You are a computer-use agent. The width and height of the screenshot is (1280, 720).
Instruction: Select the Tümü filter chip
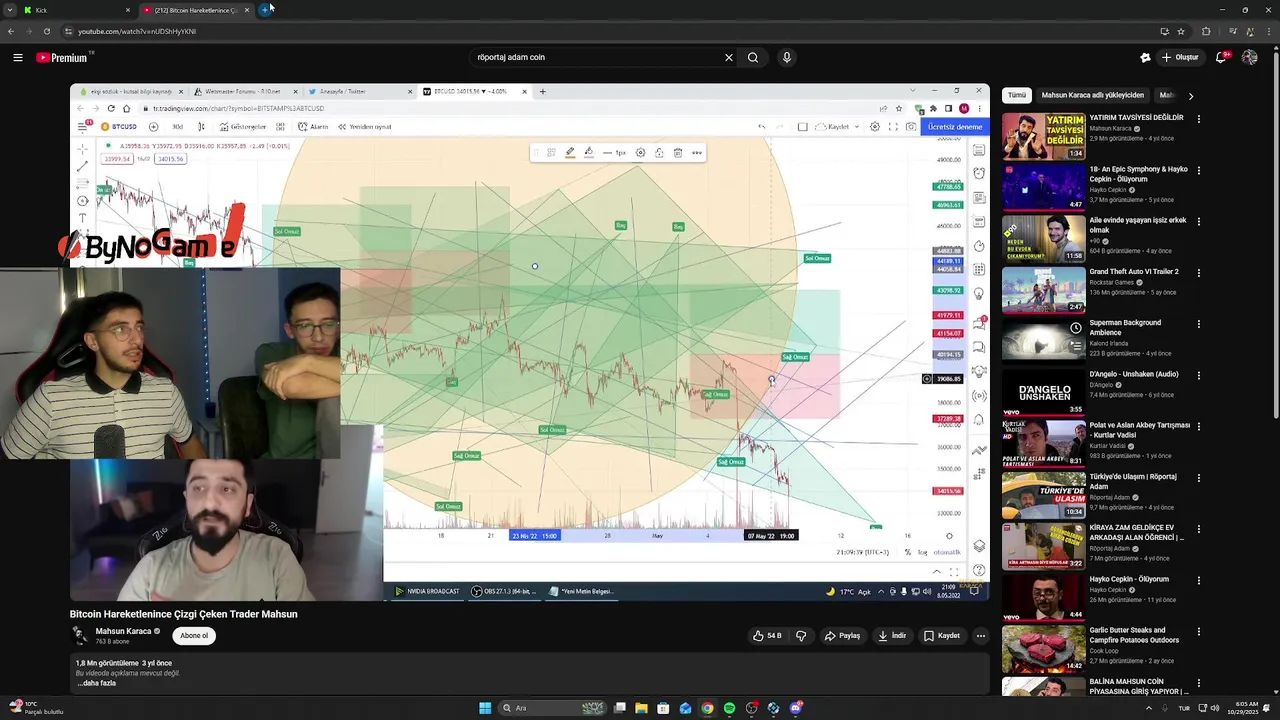[x=1017, y=95]
